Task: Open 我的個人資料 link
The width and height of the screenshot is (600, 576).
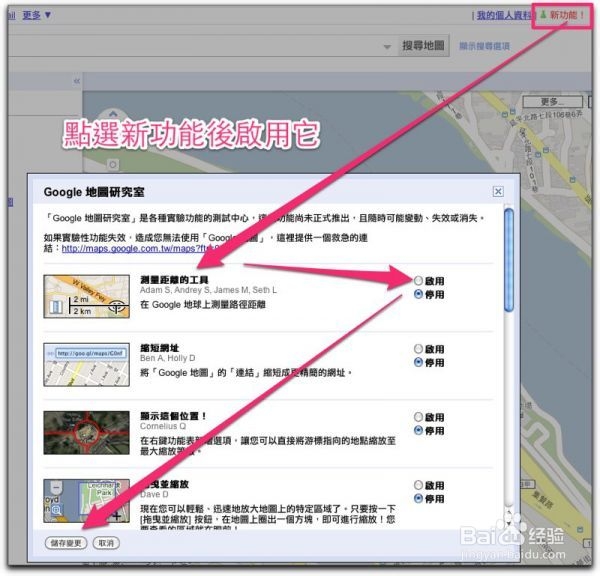Action: (504, 15)
